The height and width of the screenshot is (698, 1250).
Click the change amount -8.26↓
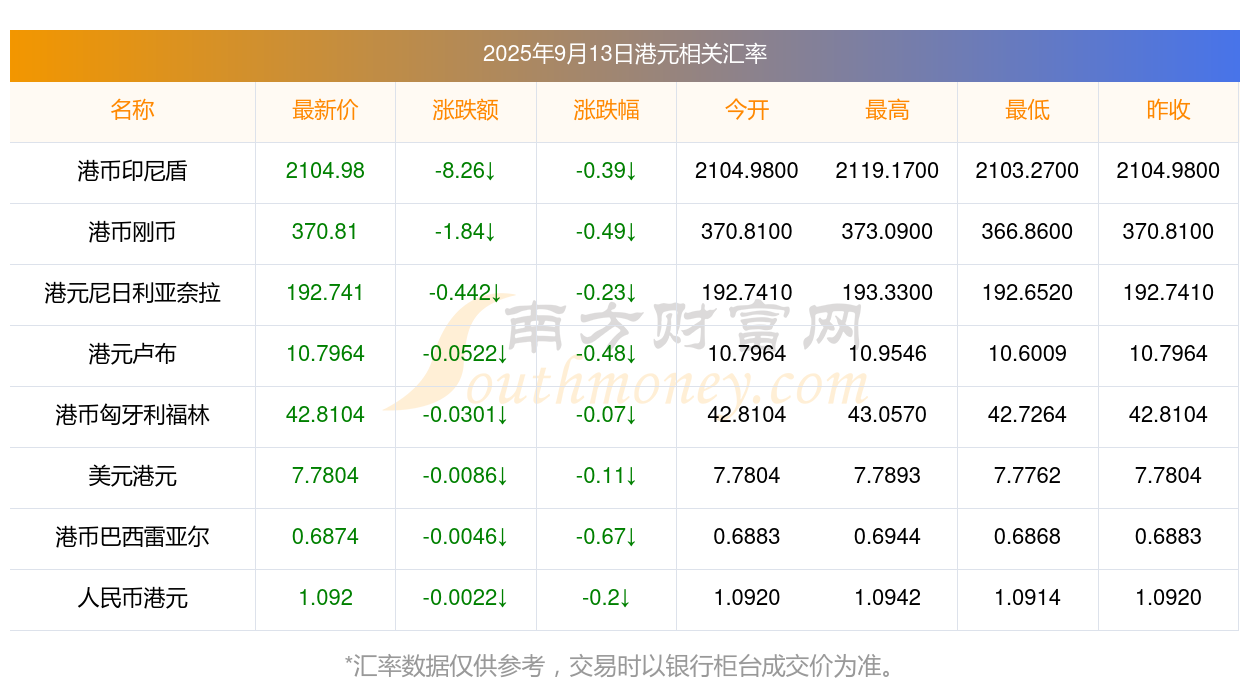[x=466, y=171]
